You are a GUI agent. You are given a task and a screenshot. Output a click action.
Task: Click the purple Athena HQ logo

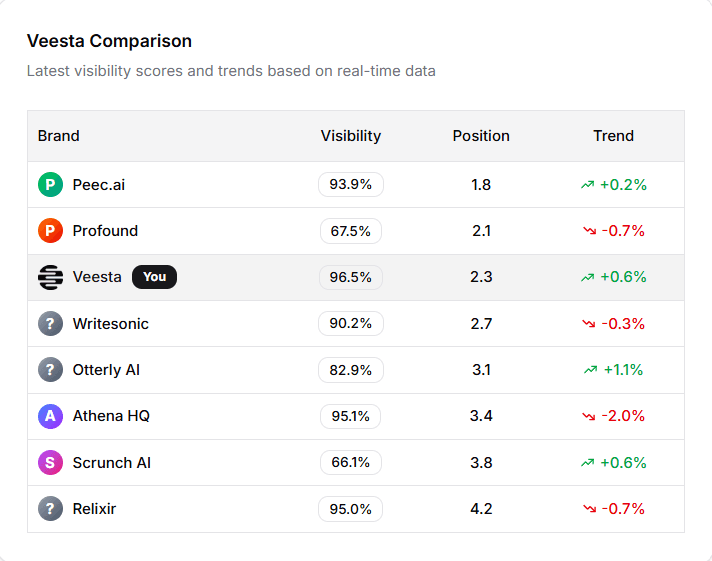click(x=50, y=416)
